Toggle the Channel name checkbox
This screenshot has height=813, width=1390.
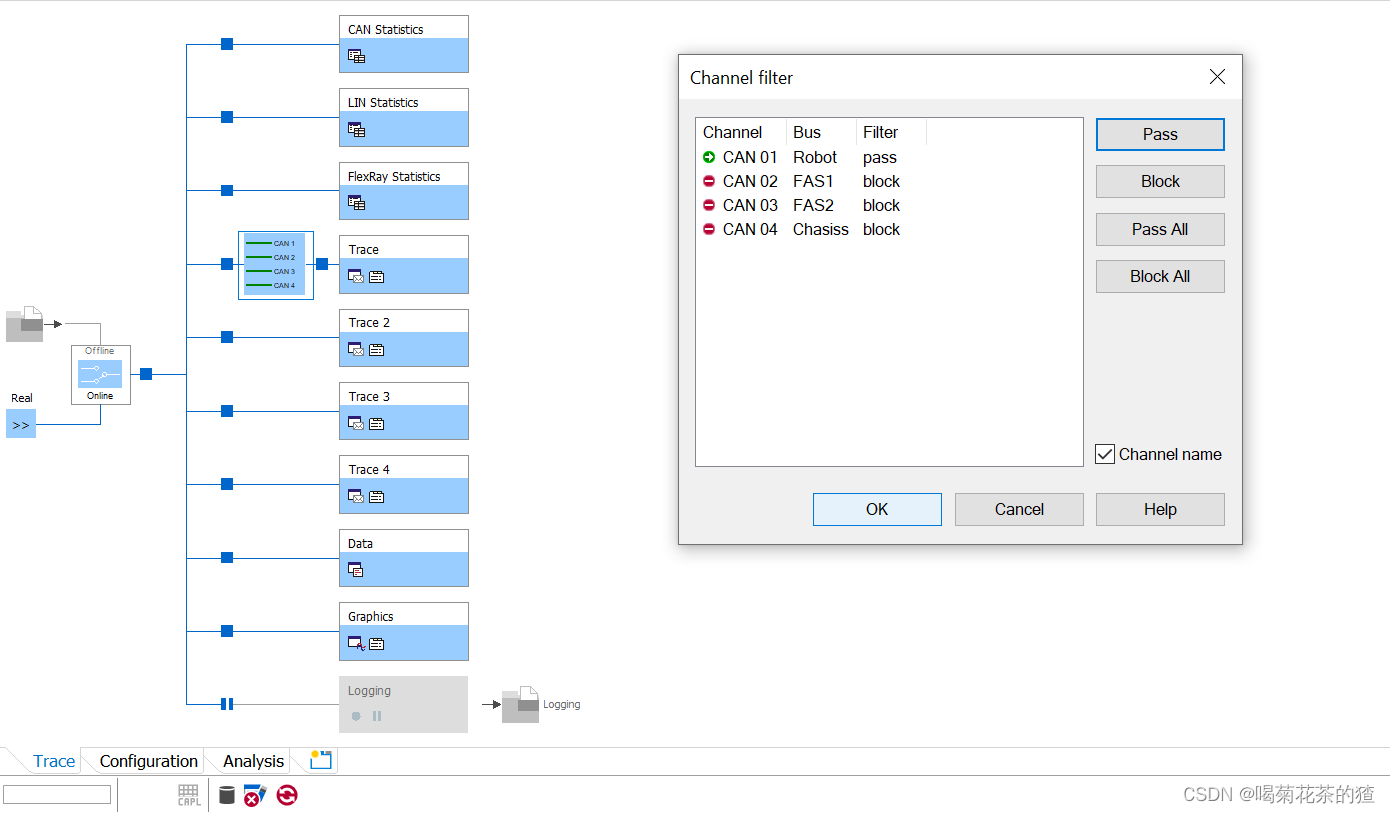tap(1105, 454)
